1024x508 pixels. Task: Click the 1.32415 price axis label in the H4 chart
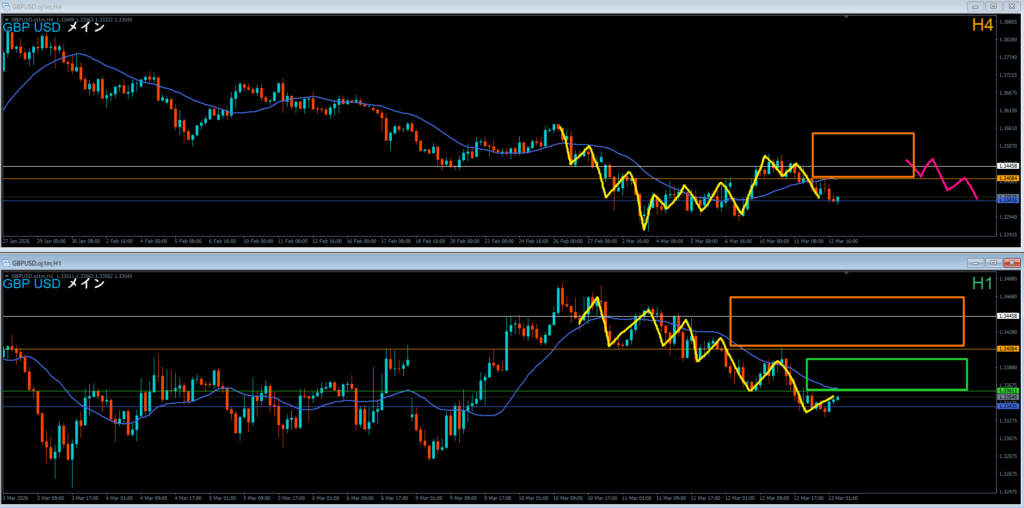click(x=1008, y=234)
